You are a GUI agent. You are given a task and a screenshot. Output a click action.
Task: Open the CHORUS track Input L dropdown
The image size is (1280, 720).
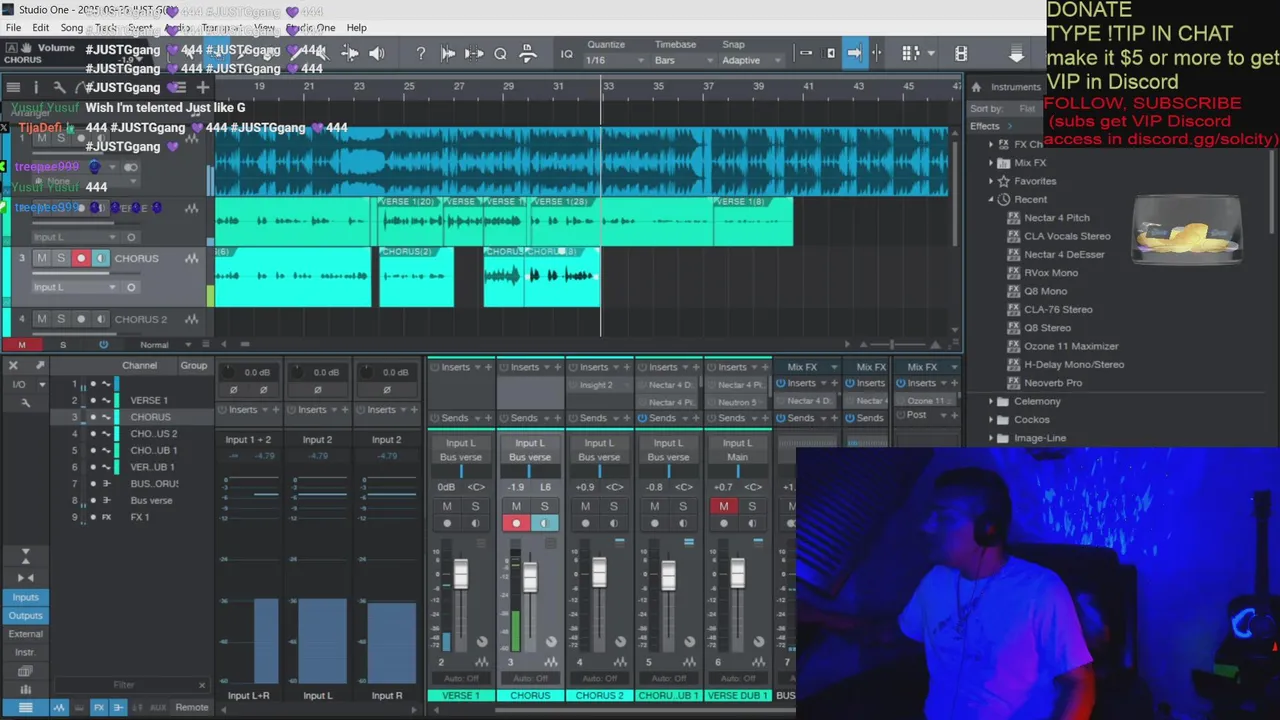click(x=75, y=287)
